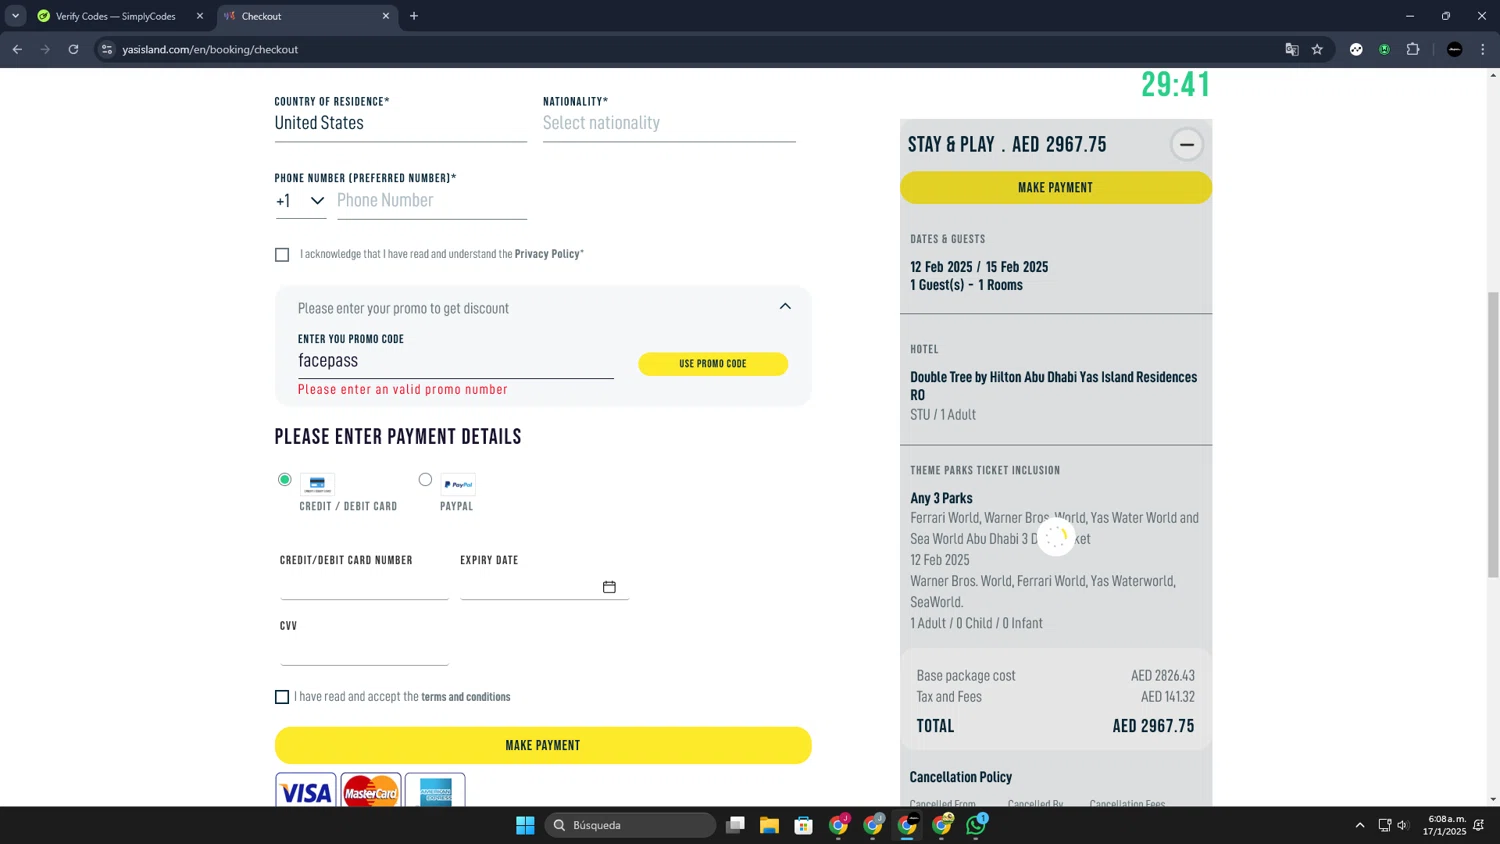Accept the terms and conditions checkbox

click(282, 697)
